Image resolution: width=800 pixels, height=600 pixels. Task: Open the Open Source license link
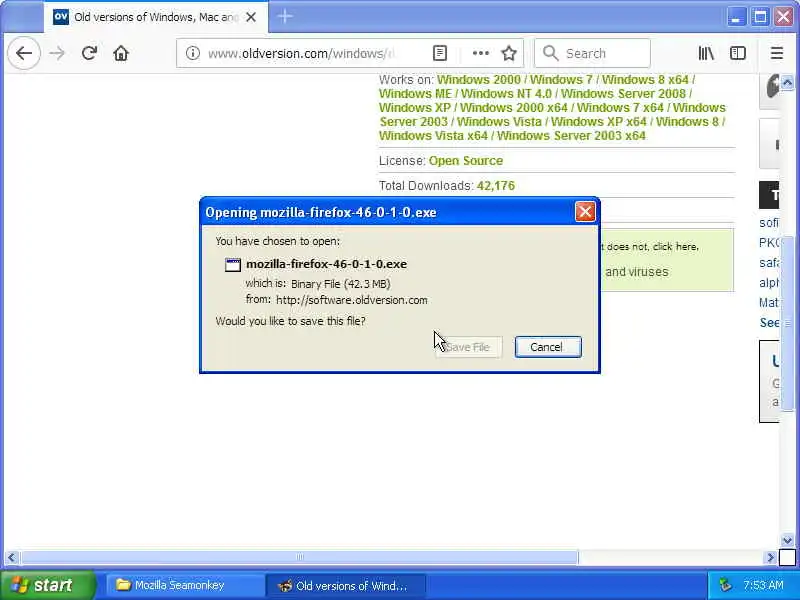click(x=466, y=161)
